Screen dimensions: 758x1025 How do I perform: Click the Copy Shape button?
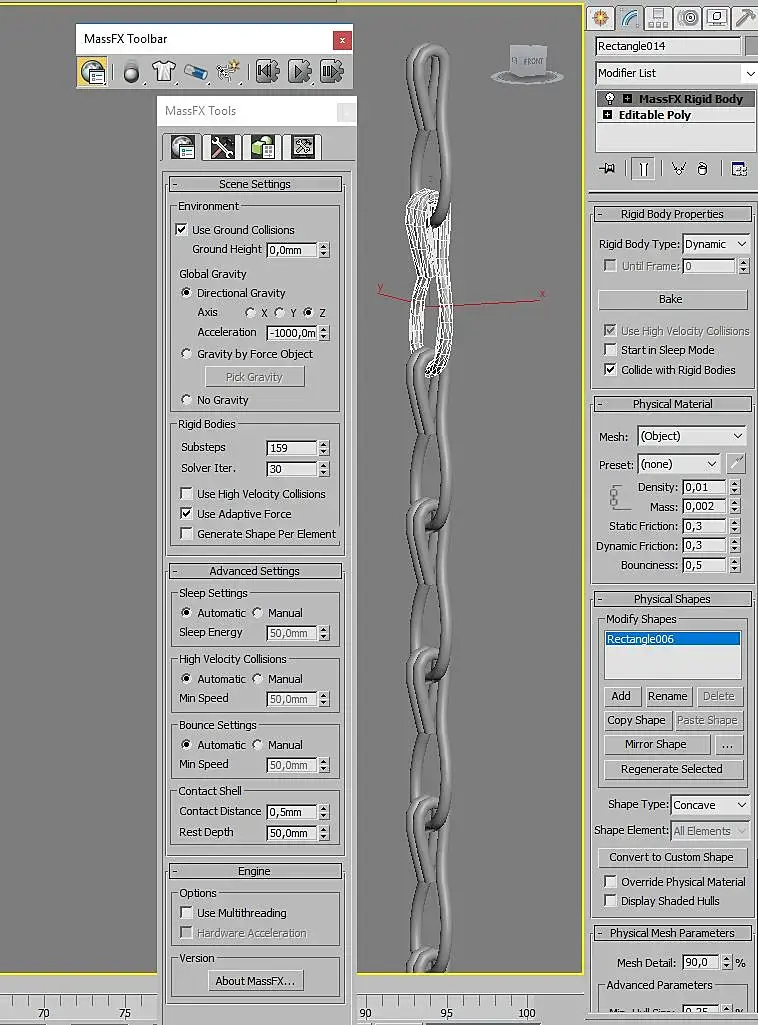tap(636, 720)
